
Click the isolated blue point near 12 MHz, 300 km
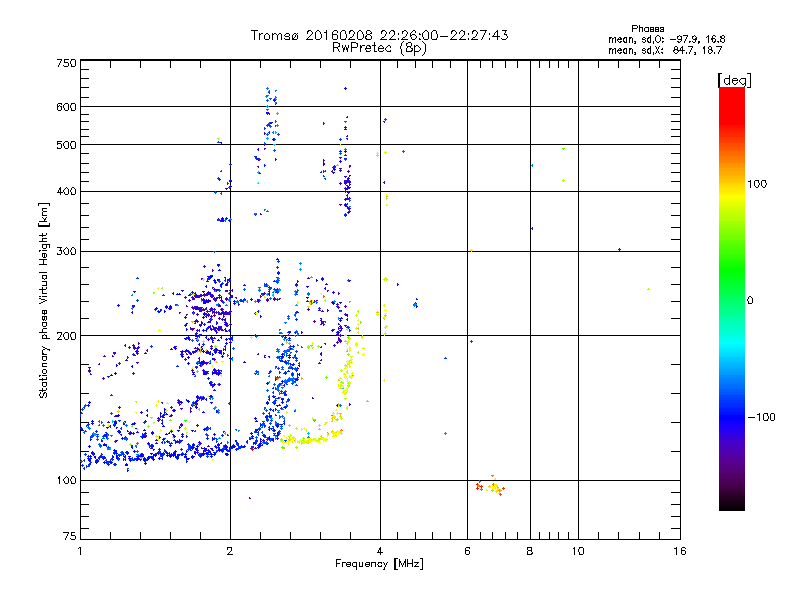[x=619, y=249]
